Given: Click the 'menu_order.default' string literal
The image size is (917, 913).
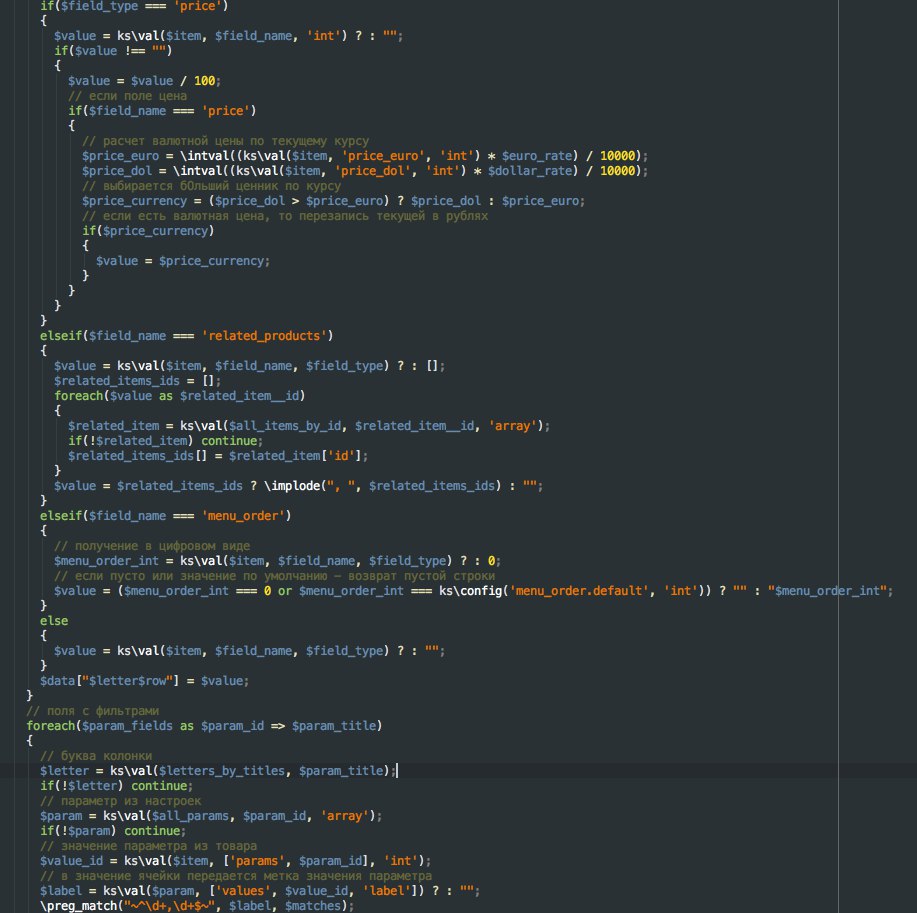Looking at the screenshot, I should click(x=579, y=591).
